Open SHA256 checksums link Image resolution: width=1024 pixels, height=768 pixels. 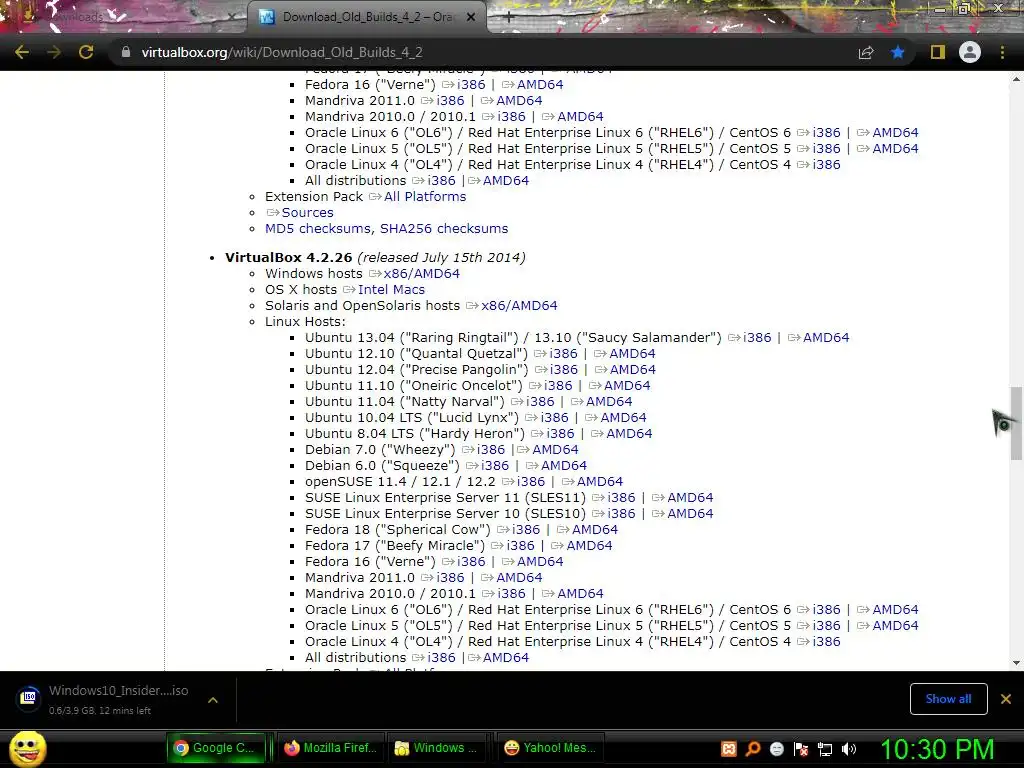point(444,229)
